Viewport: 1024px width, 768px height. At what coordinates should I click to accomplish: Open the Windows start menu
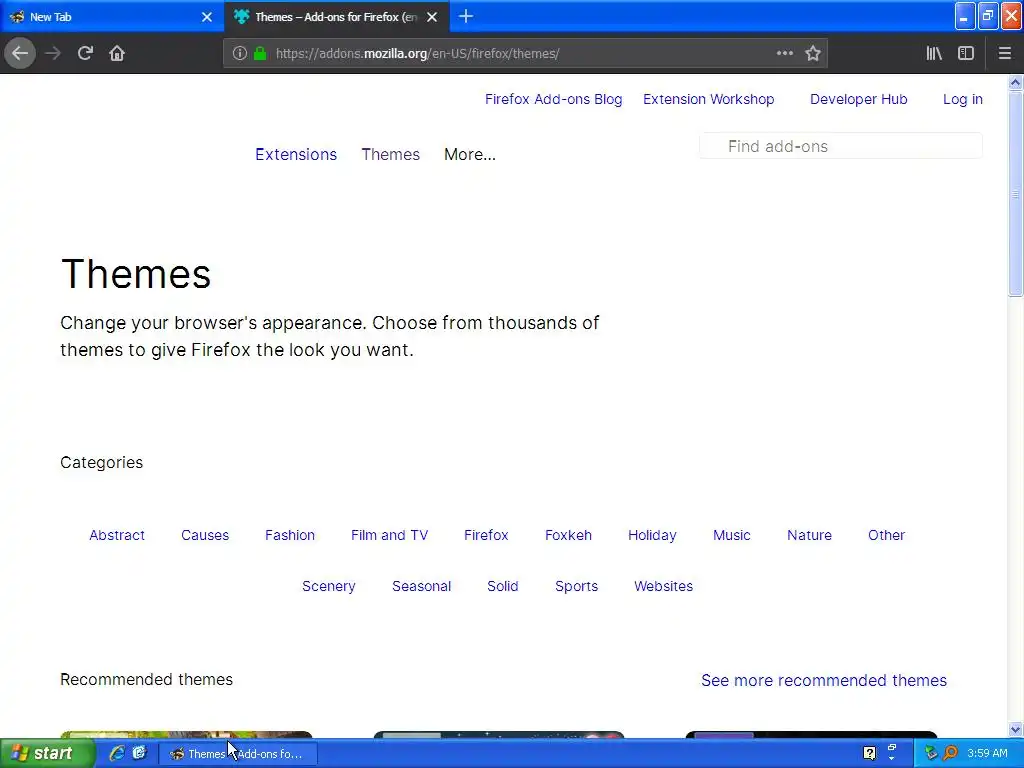pos(47,753)
